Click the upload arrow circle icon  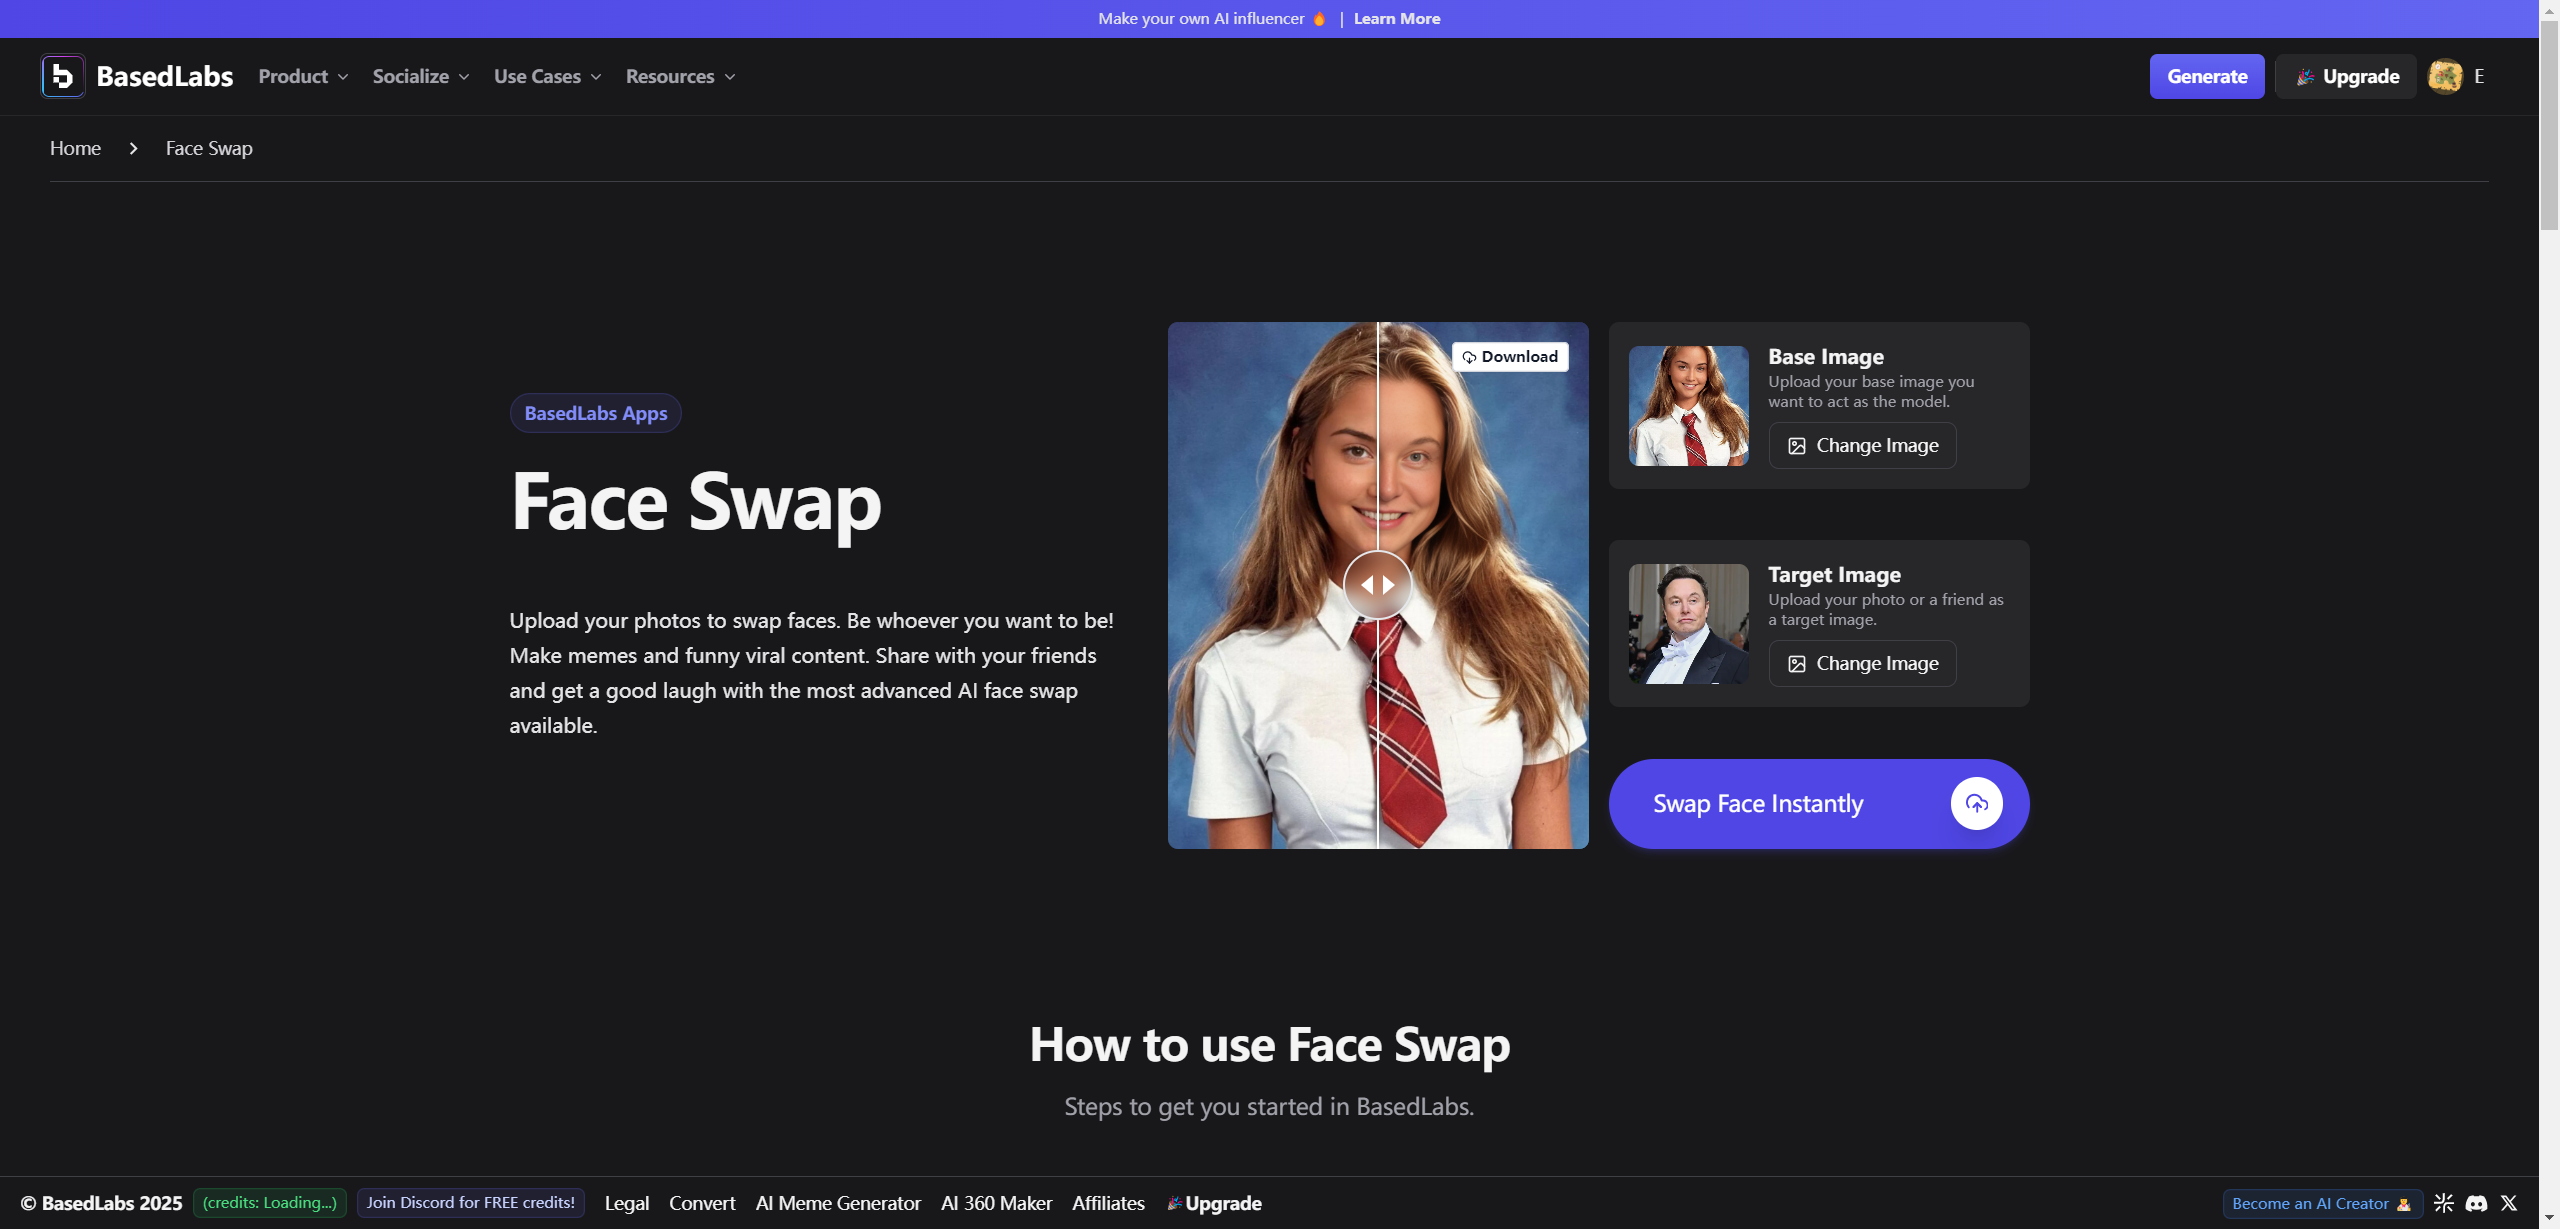click(x=1977, y=804)
